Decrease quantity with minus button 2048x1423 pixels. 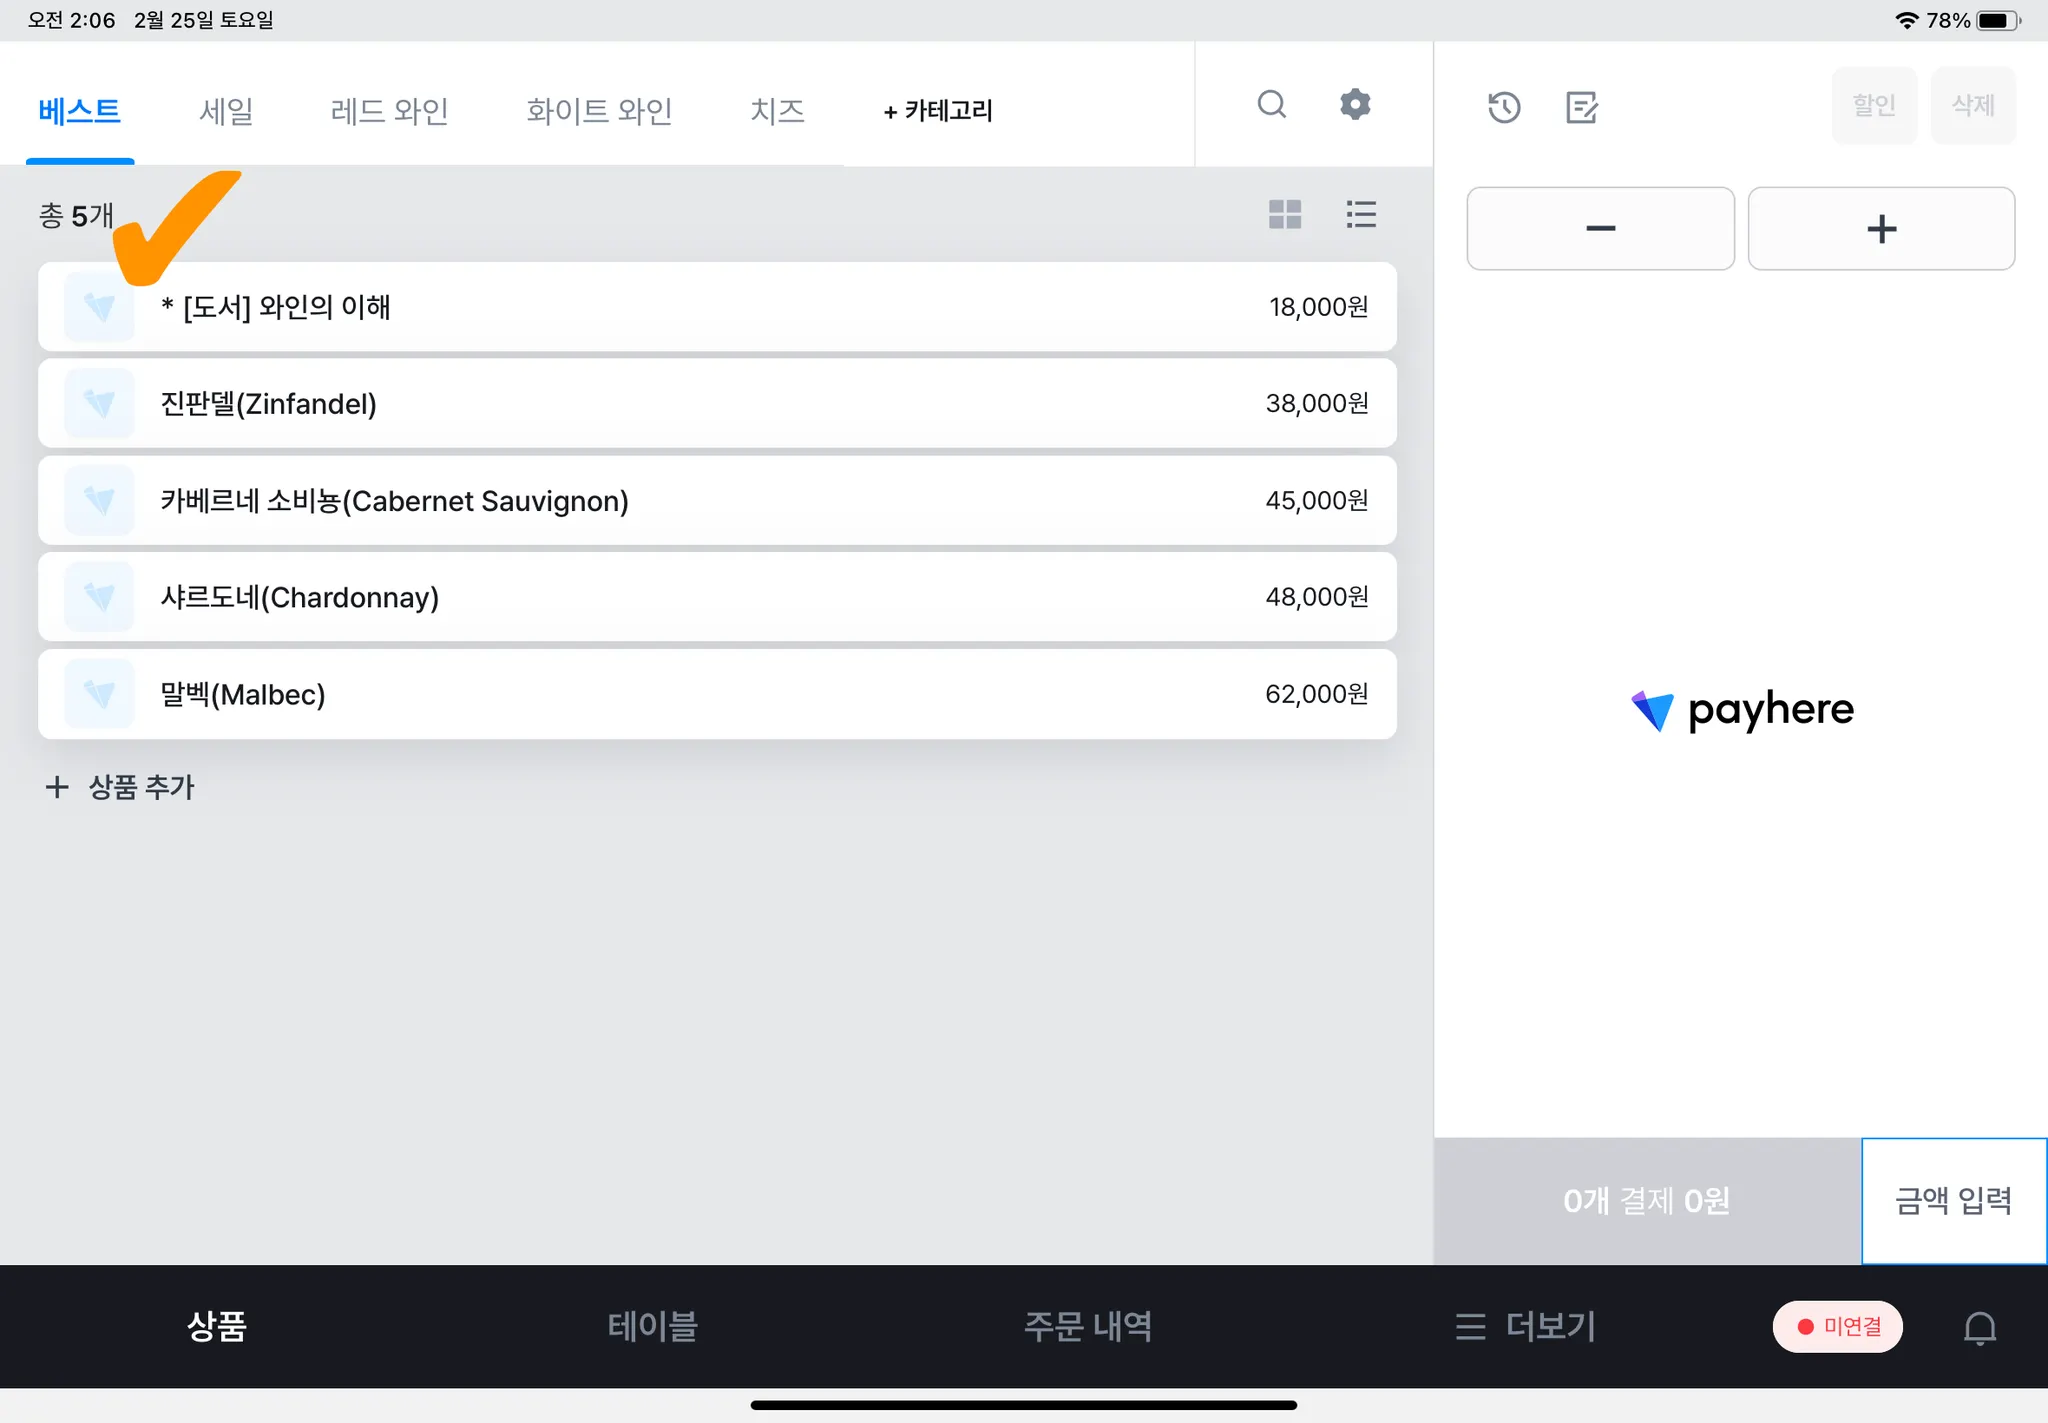1600,228
